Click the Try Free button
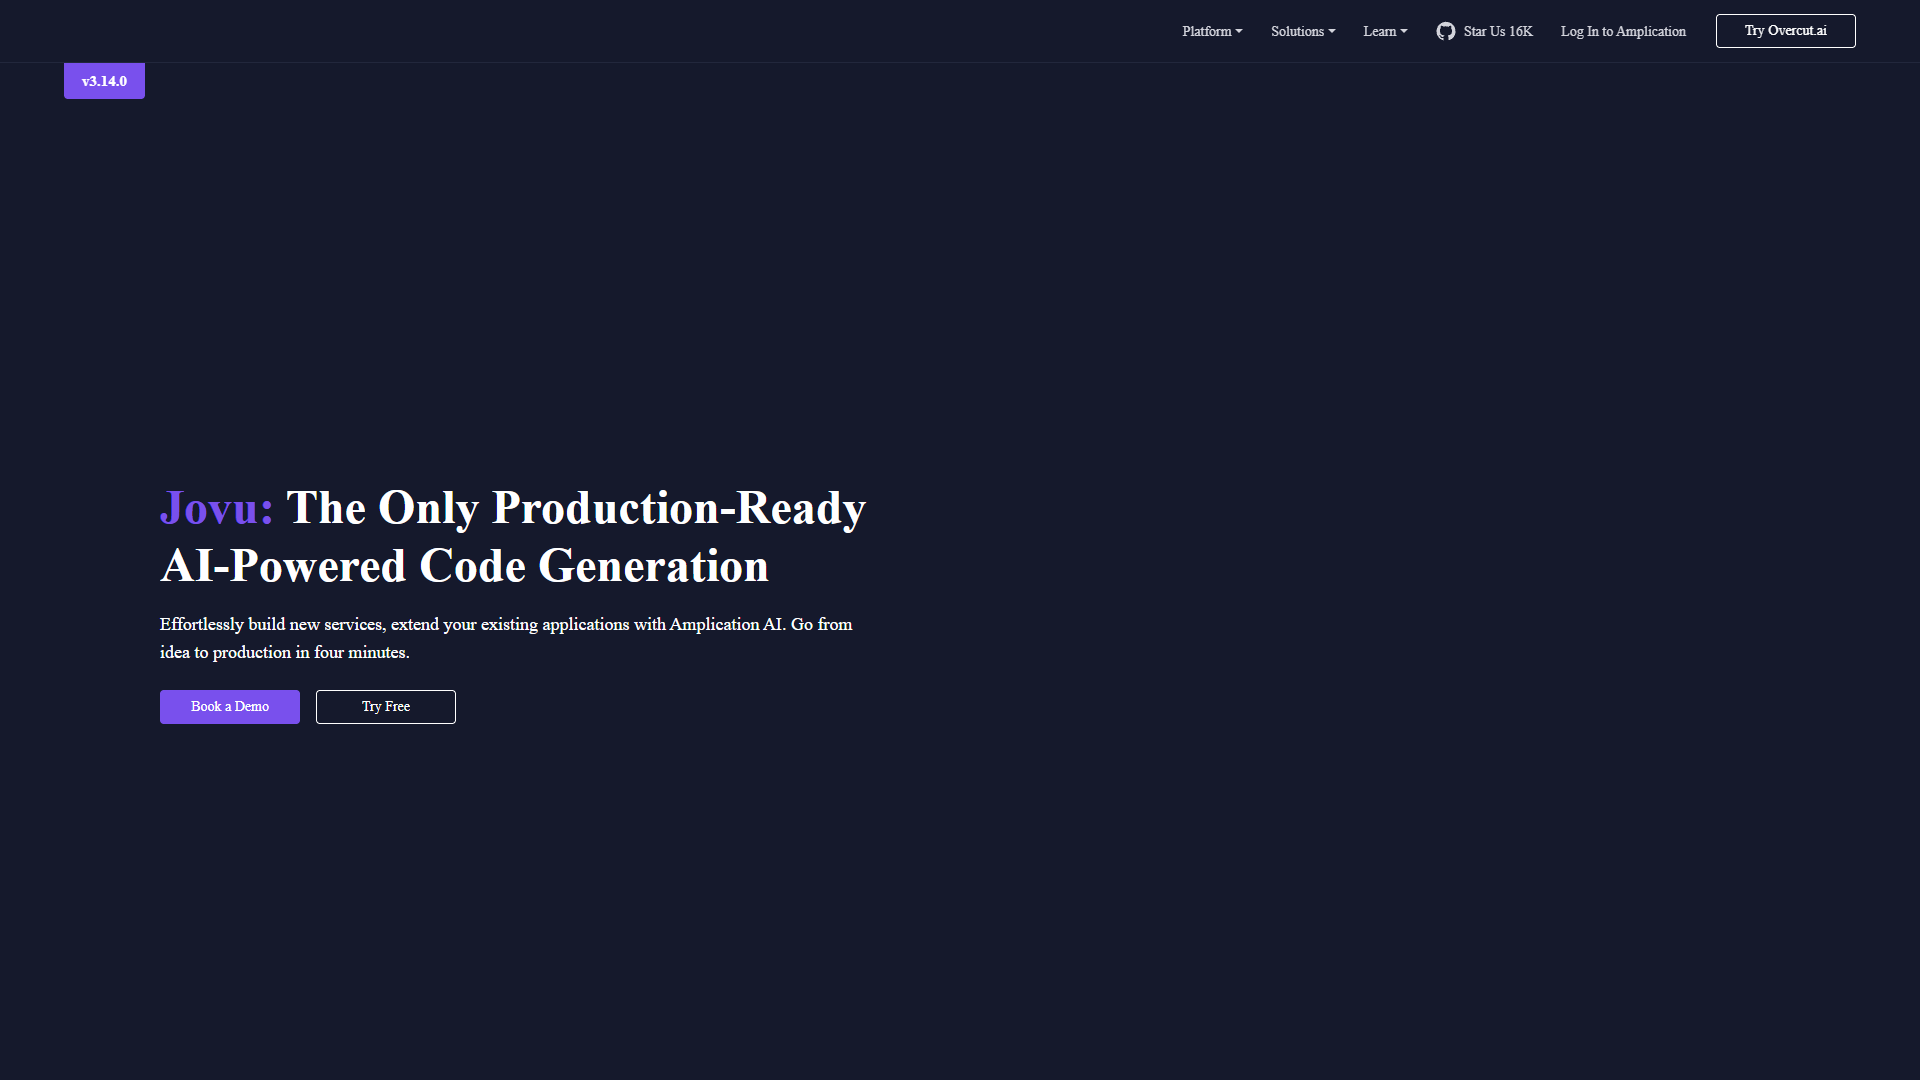 386,707
